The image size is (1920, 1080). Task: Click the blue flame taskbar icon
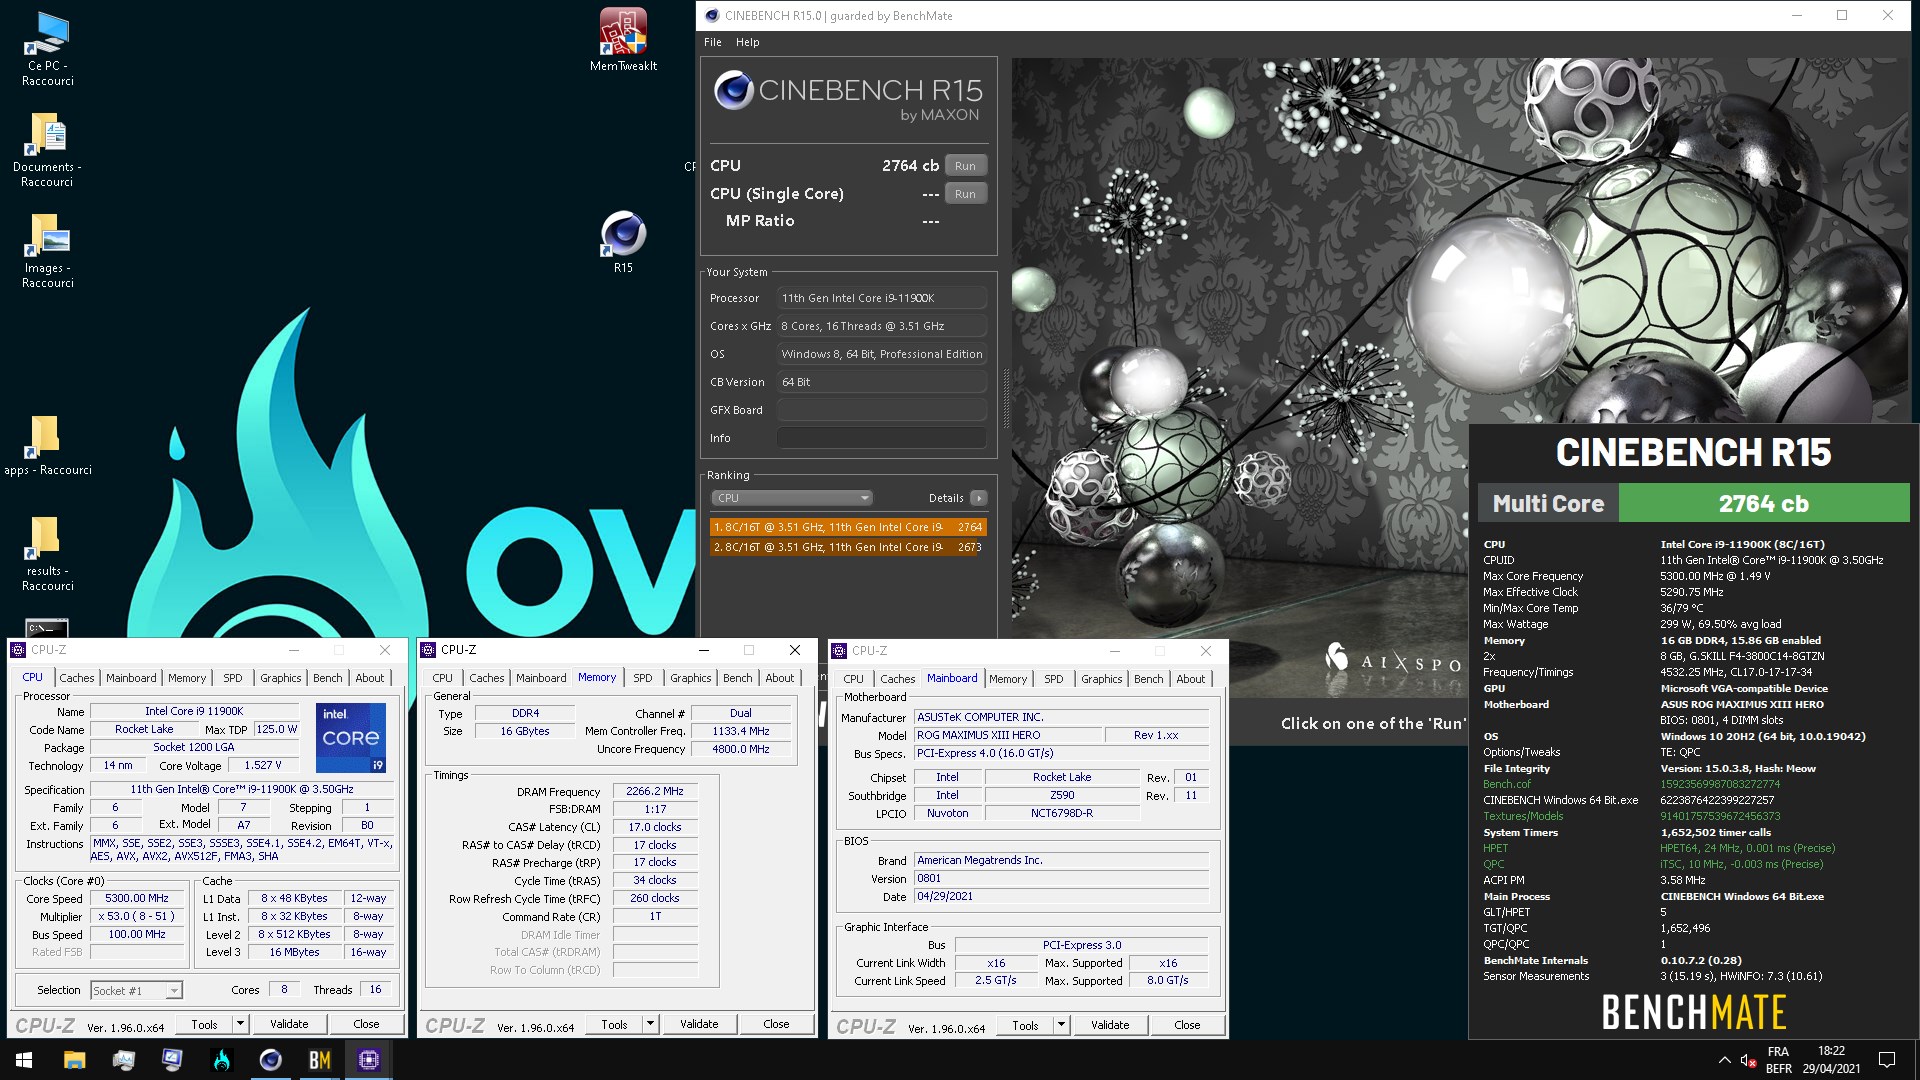point(221,1060)
